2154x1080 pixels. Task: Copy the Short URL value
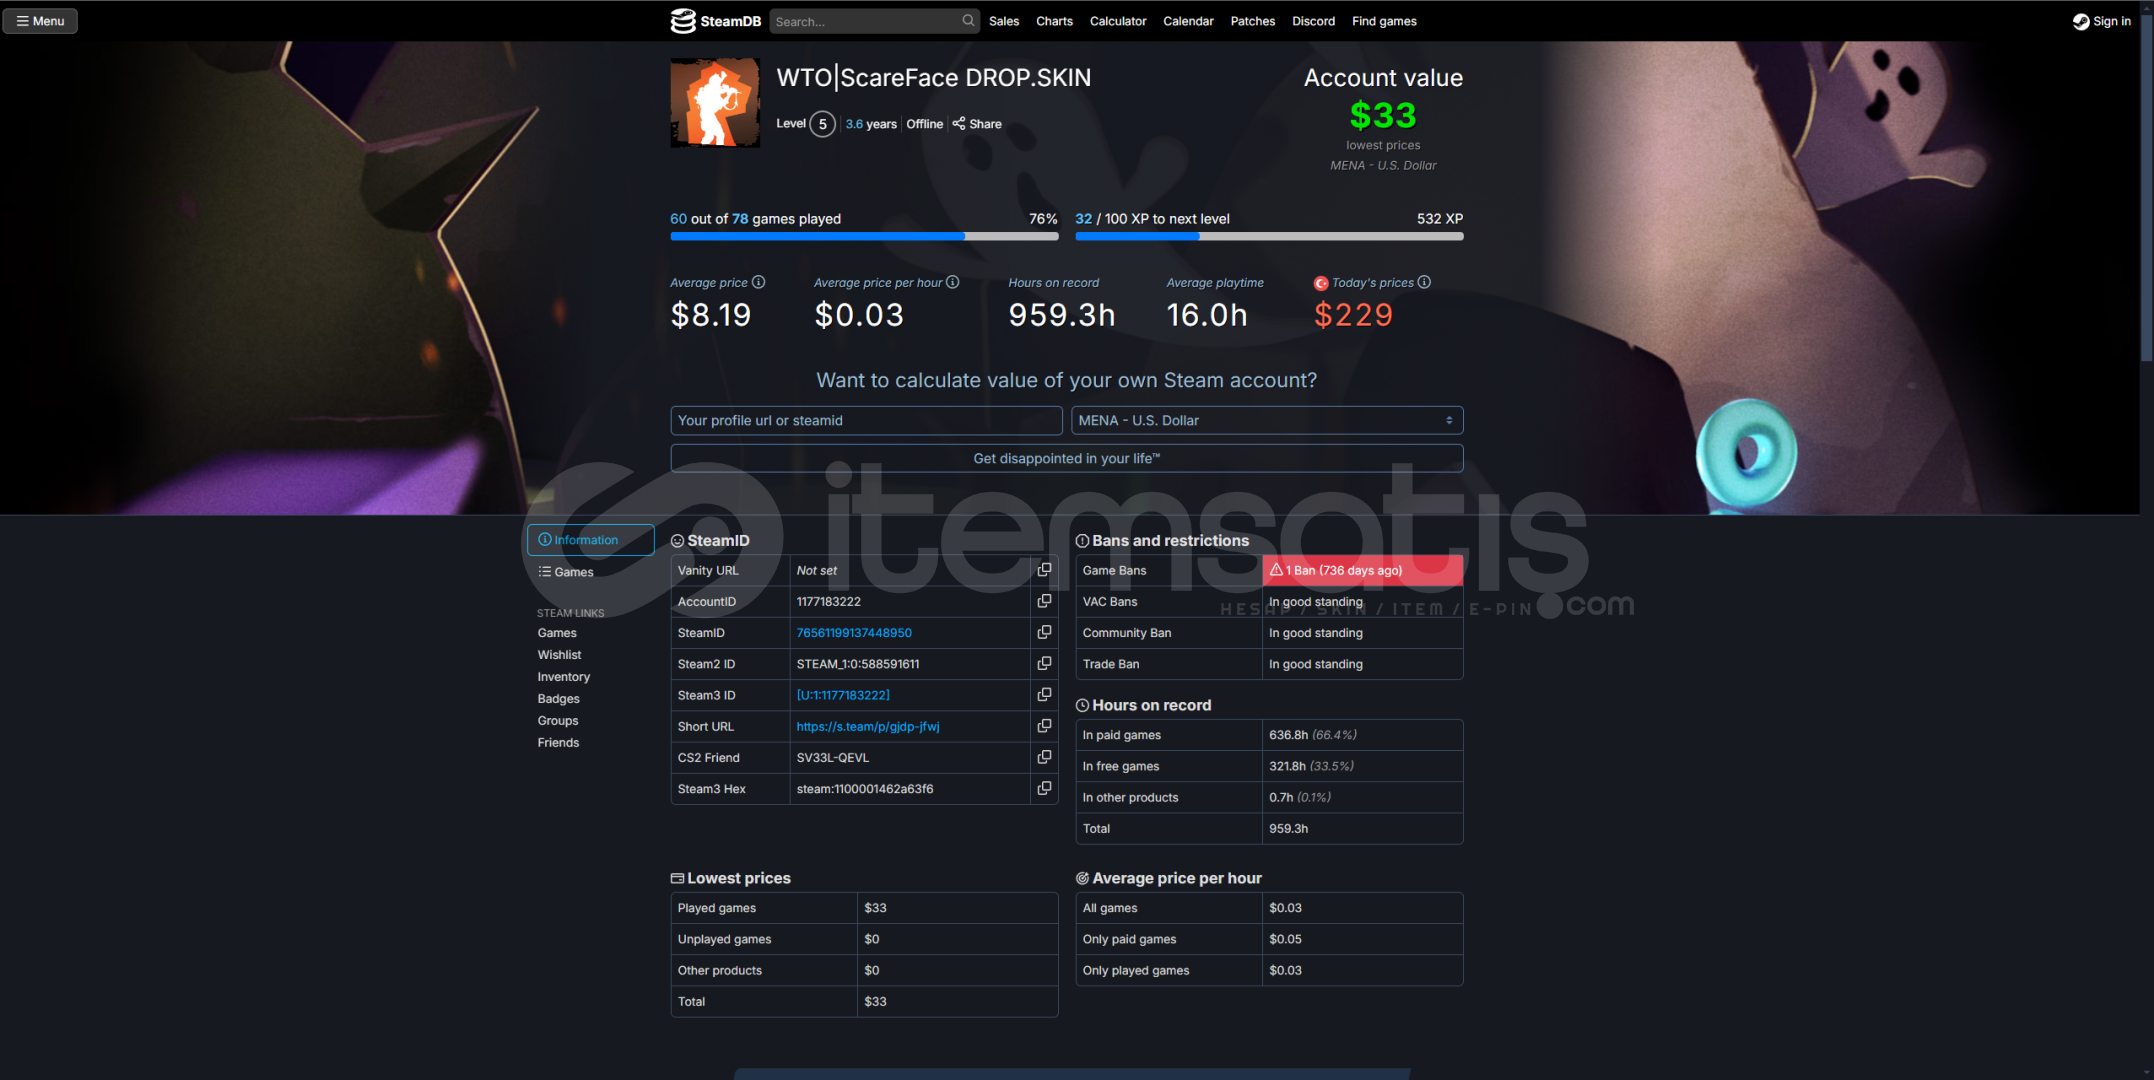coord(1044,726)
